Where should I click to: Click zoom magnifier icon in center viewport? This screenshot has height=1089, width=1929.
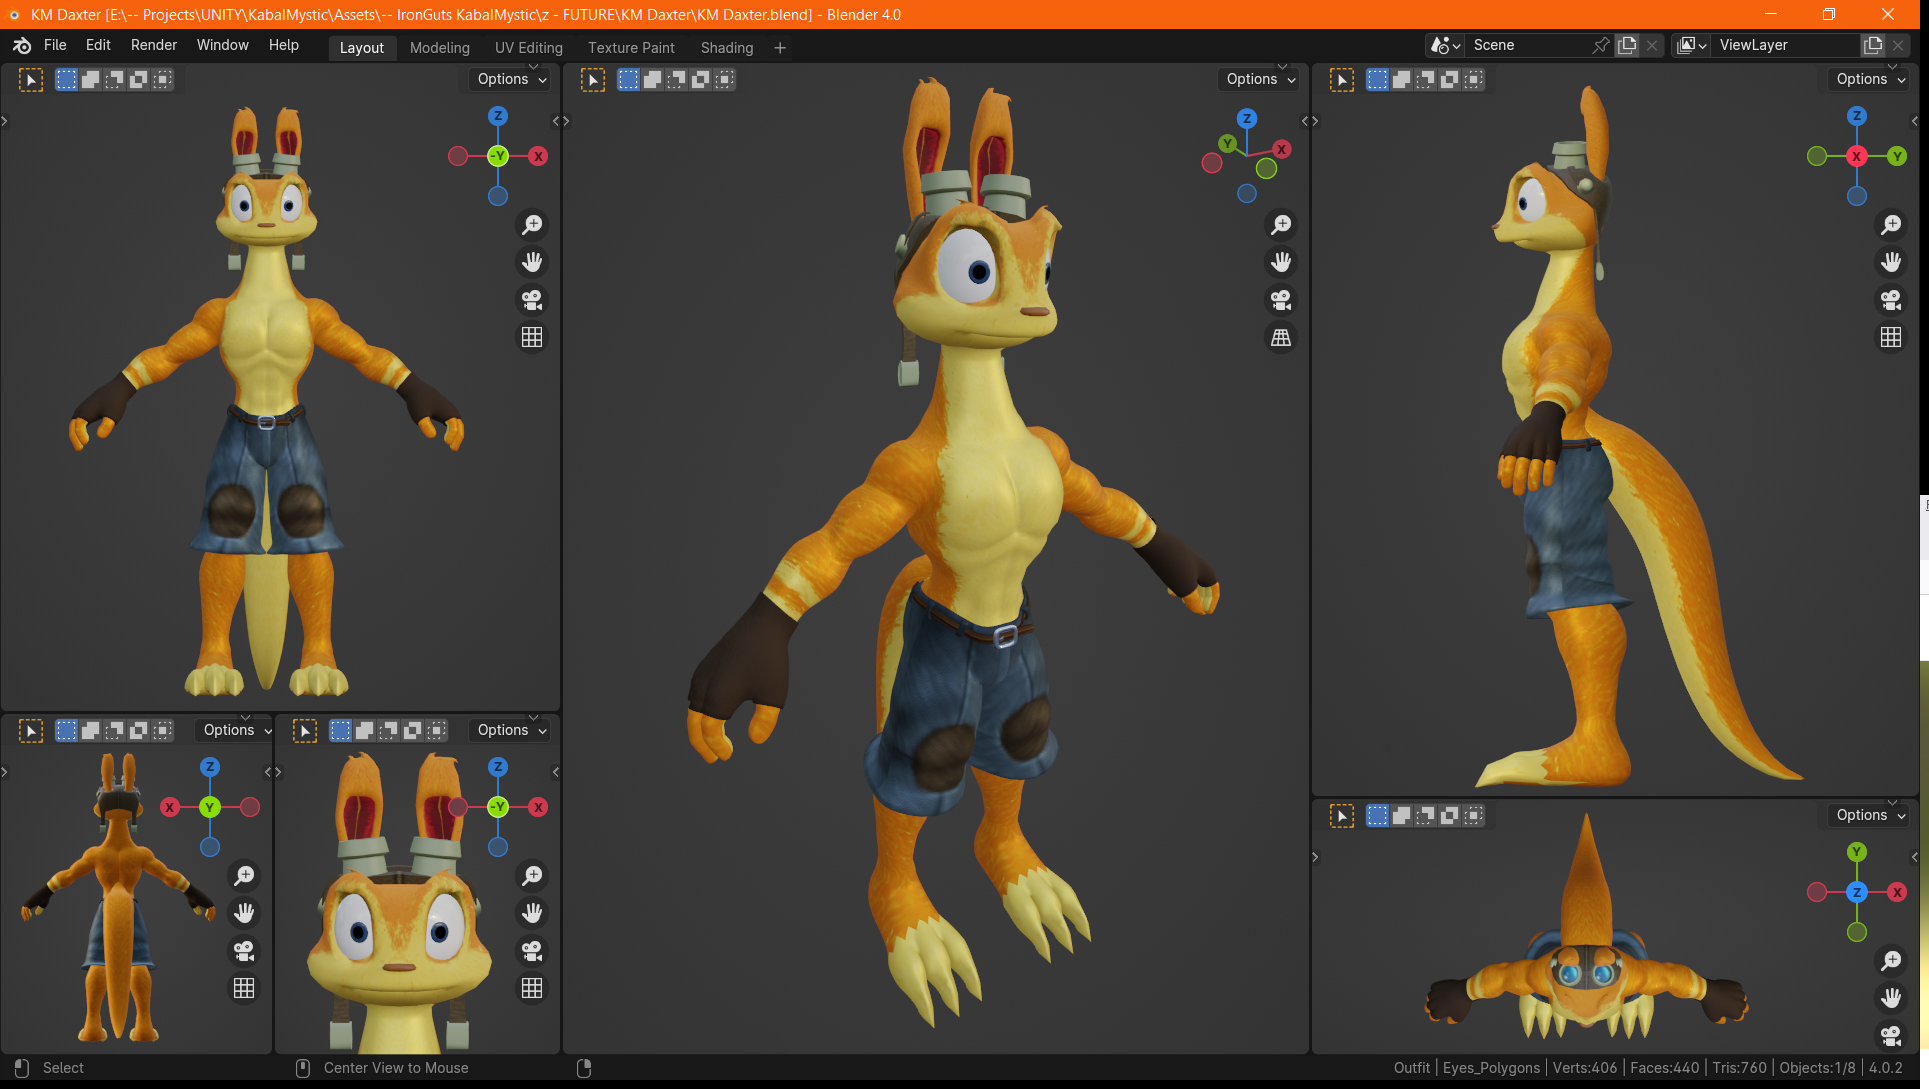coord(1281,225)
